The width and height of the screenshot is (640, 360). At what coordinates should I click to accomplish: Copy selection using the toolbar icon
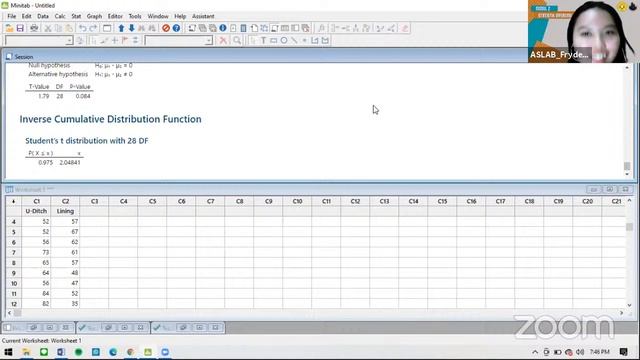pyautogui.click(x=58, y=28)
